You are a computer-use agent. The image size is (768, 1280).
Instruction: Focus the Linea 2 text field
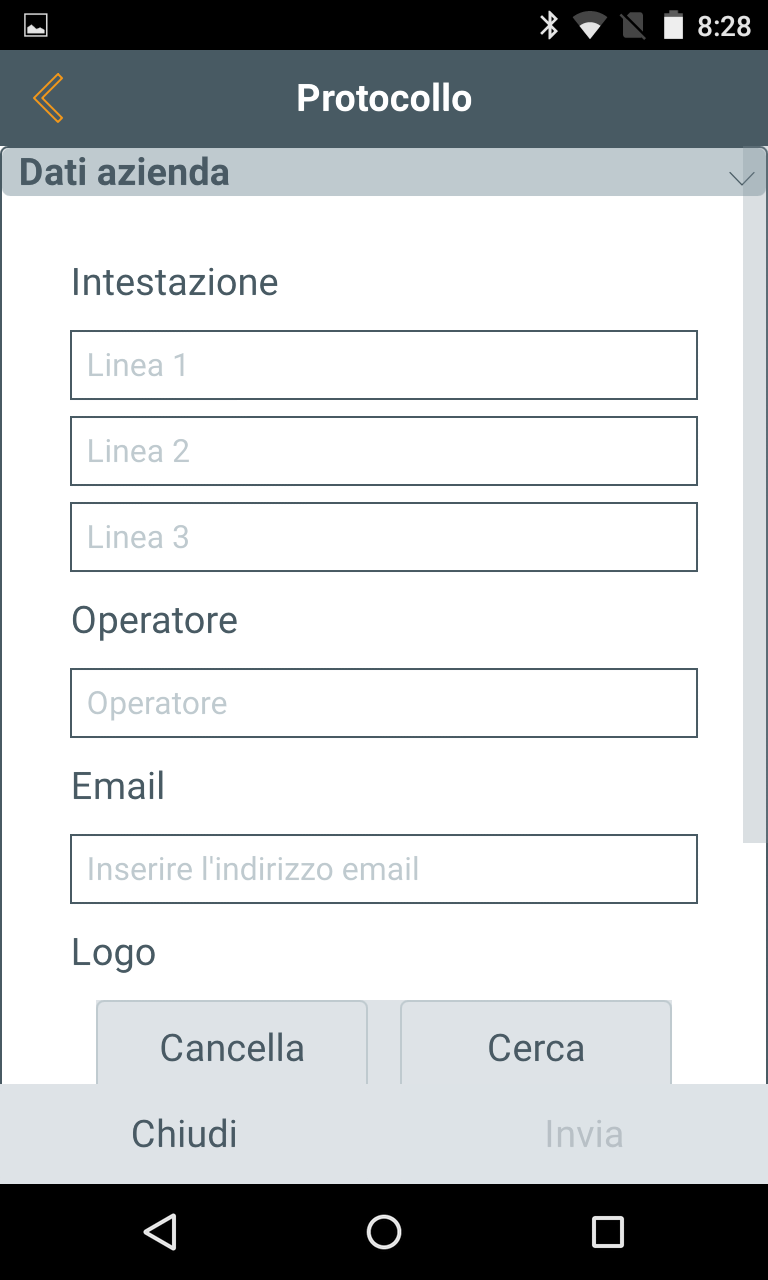tap(384, 451)
